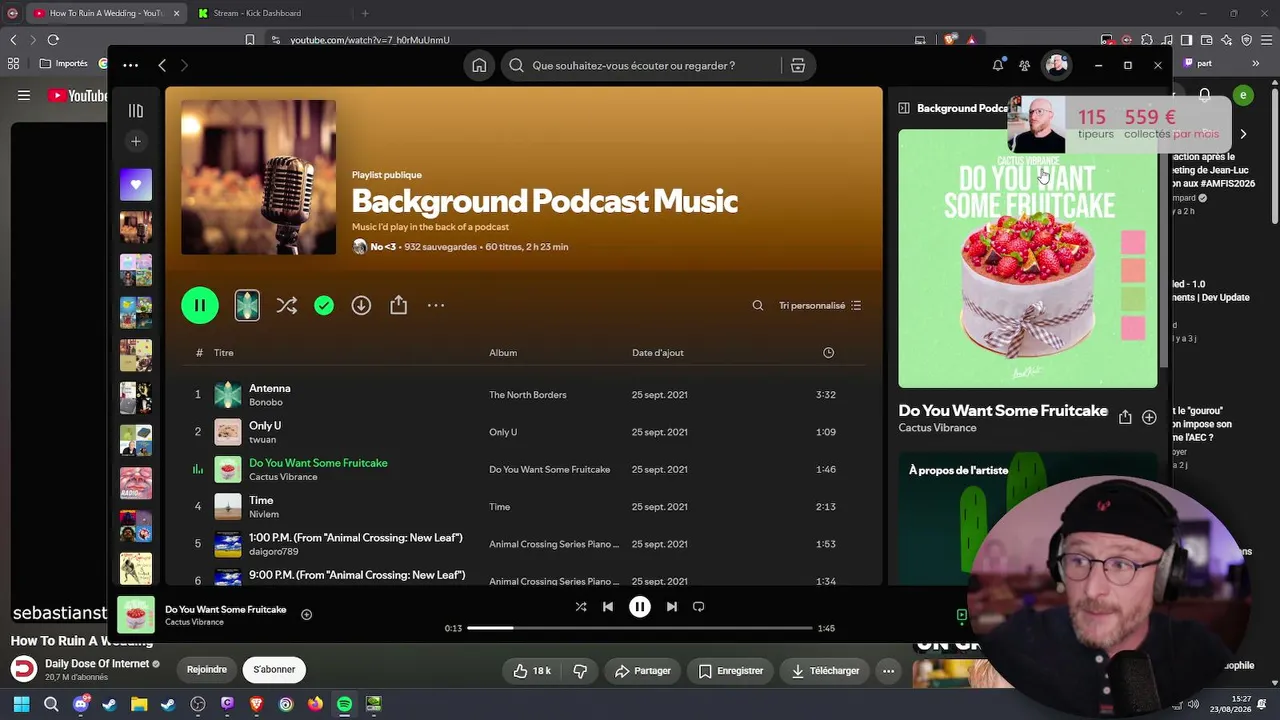1280x720 pixels.
Task: Dislike the YouTube video
Action: (x=580, y=671)
